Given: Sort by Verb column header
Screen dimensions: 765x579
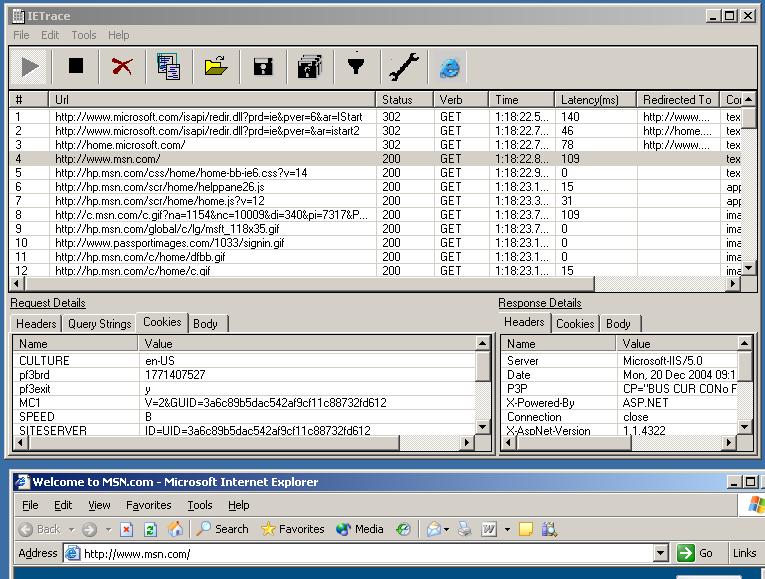Looking at the screenshot, I should pyautogui.click(x=461, y=100).
